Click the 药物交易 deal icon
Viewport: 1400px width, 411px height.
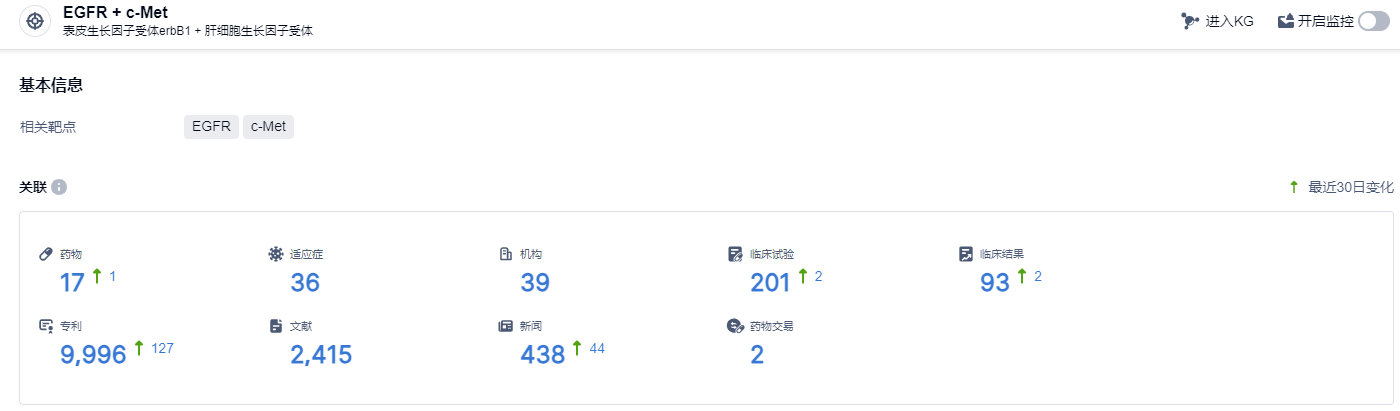736,326
